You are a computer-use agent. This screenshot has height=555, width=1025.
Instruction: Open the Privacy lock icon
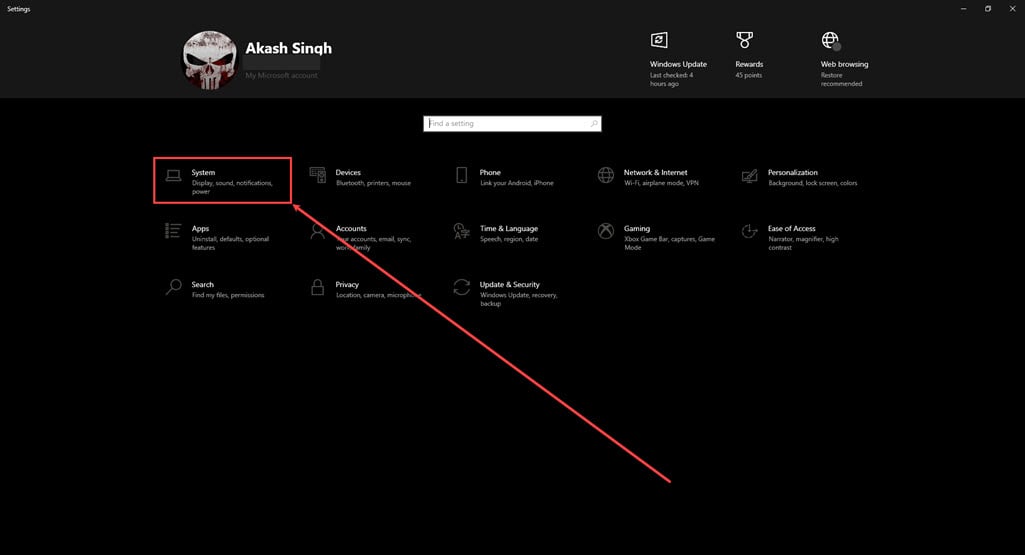point(318,287)
